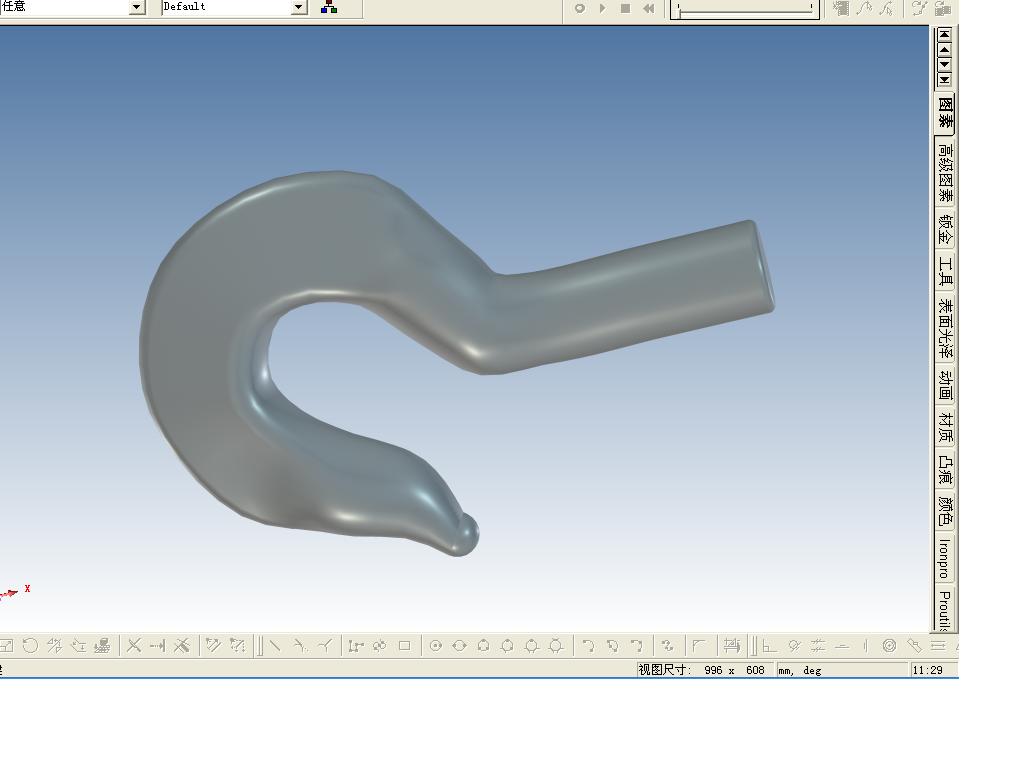Click the first path curve icon

pos(865,8)
